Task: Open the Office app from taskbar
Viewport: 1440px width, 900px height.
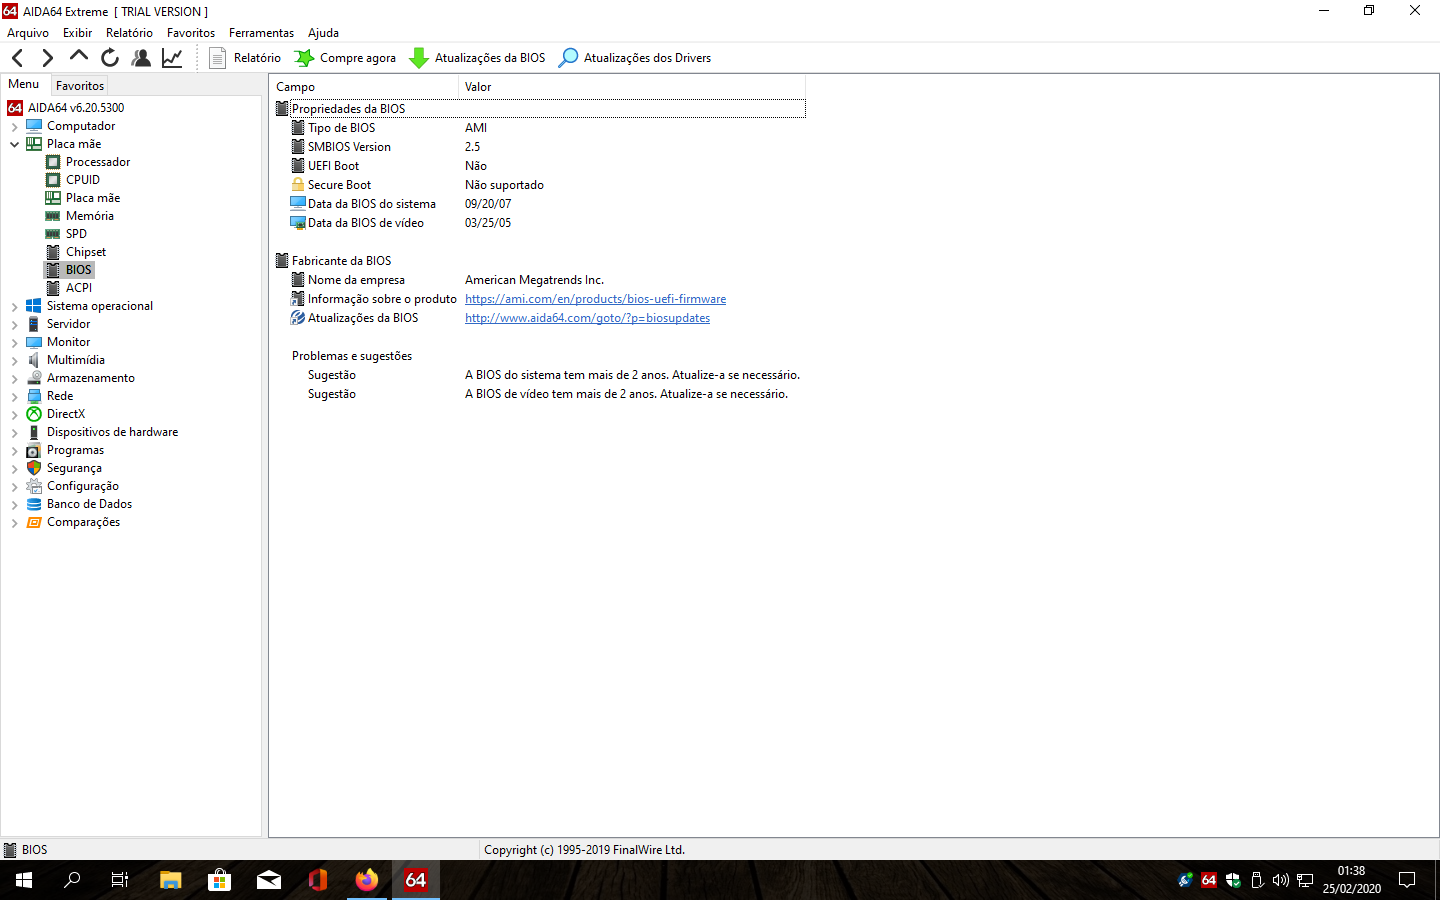Action: (318, 880)
